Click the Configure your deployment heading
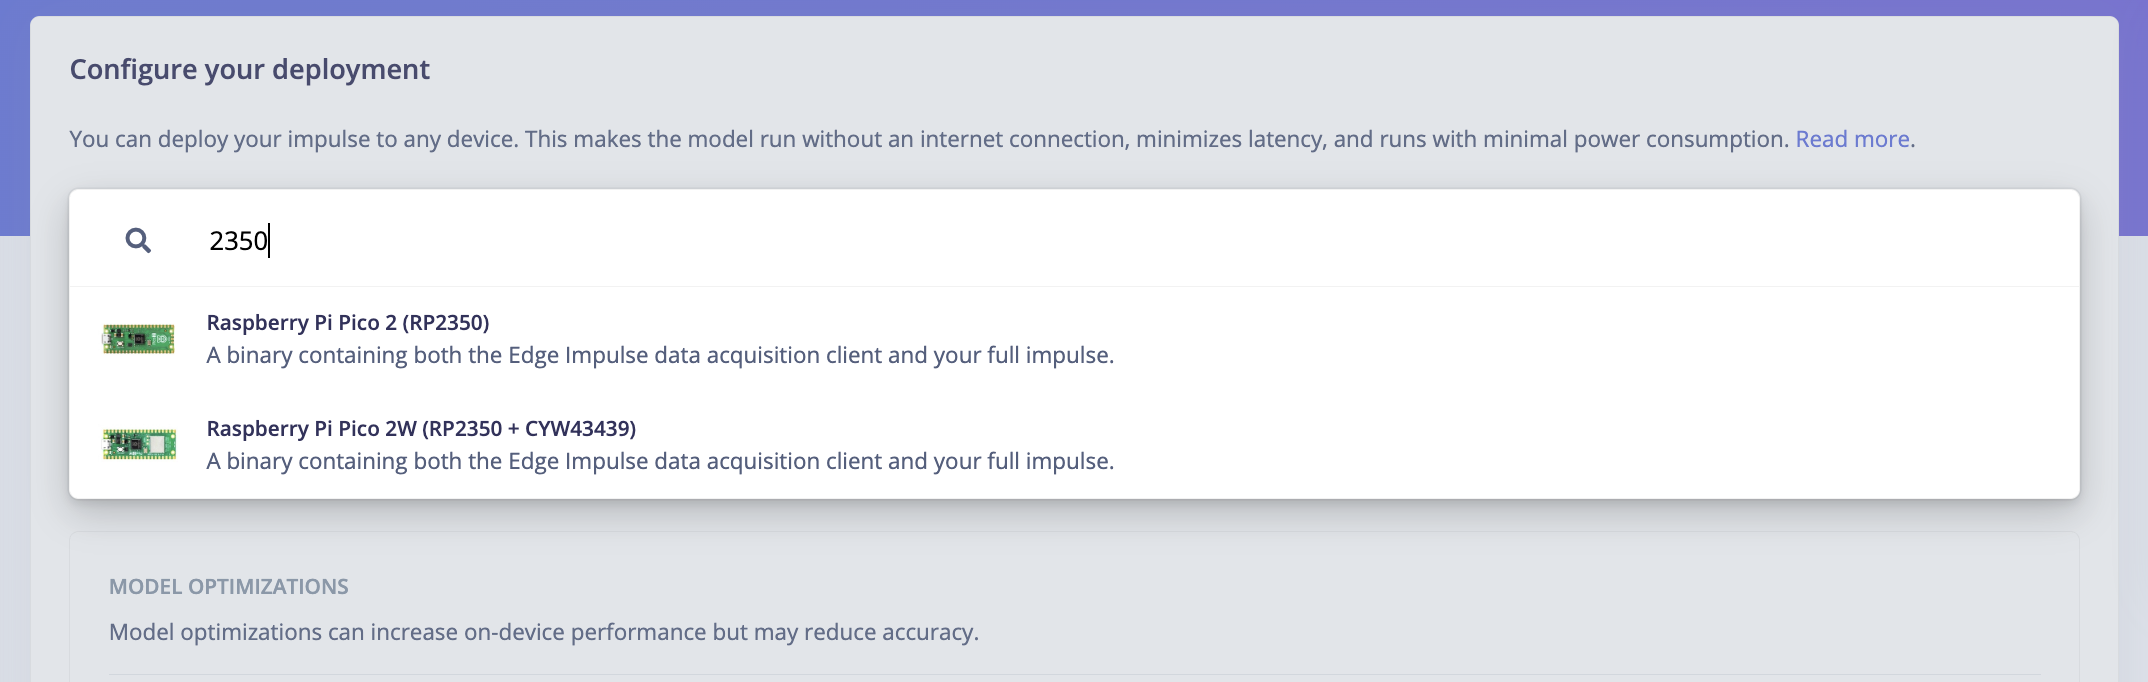2148x682 pixels. point(250,69)
